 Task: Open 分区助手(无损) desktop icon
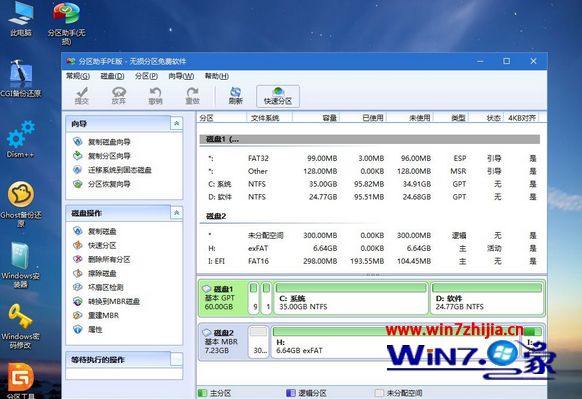tap(66, 23)
